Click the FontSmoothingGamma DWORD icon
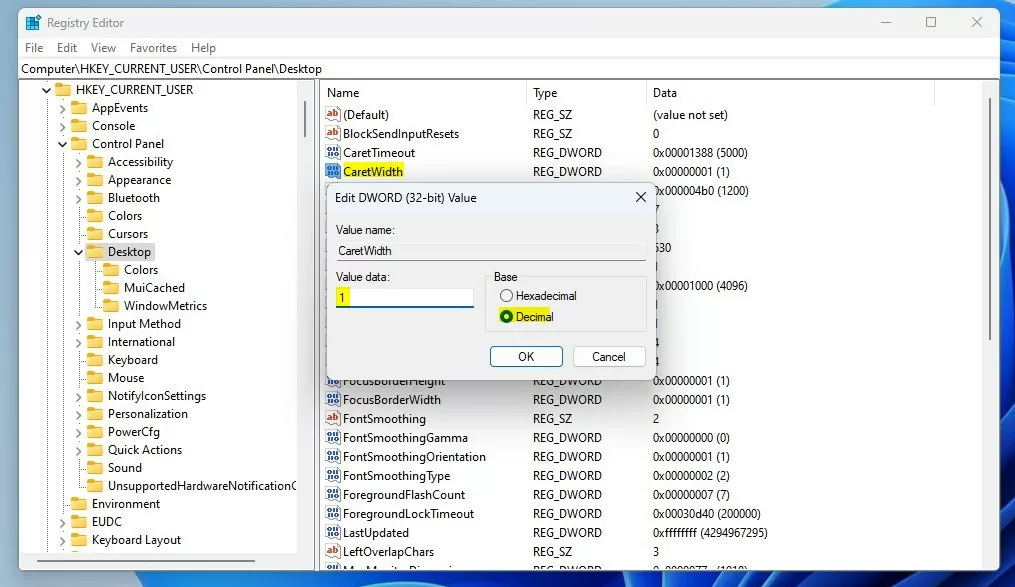Image resolution: width=1015 pixels, height=587 pixels. [333, 437]
